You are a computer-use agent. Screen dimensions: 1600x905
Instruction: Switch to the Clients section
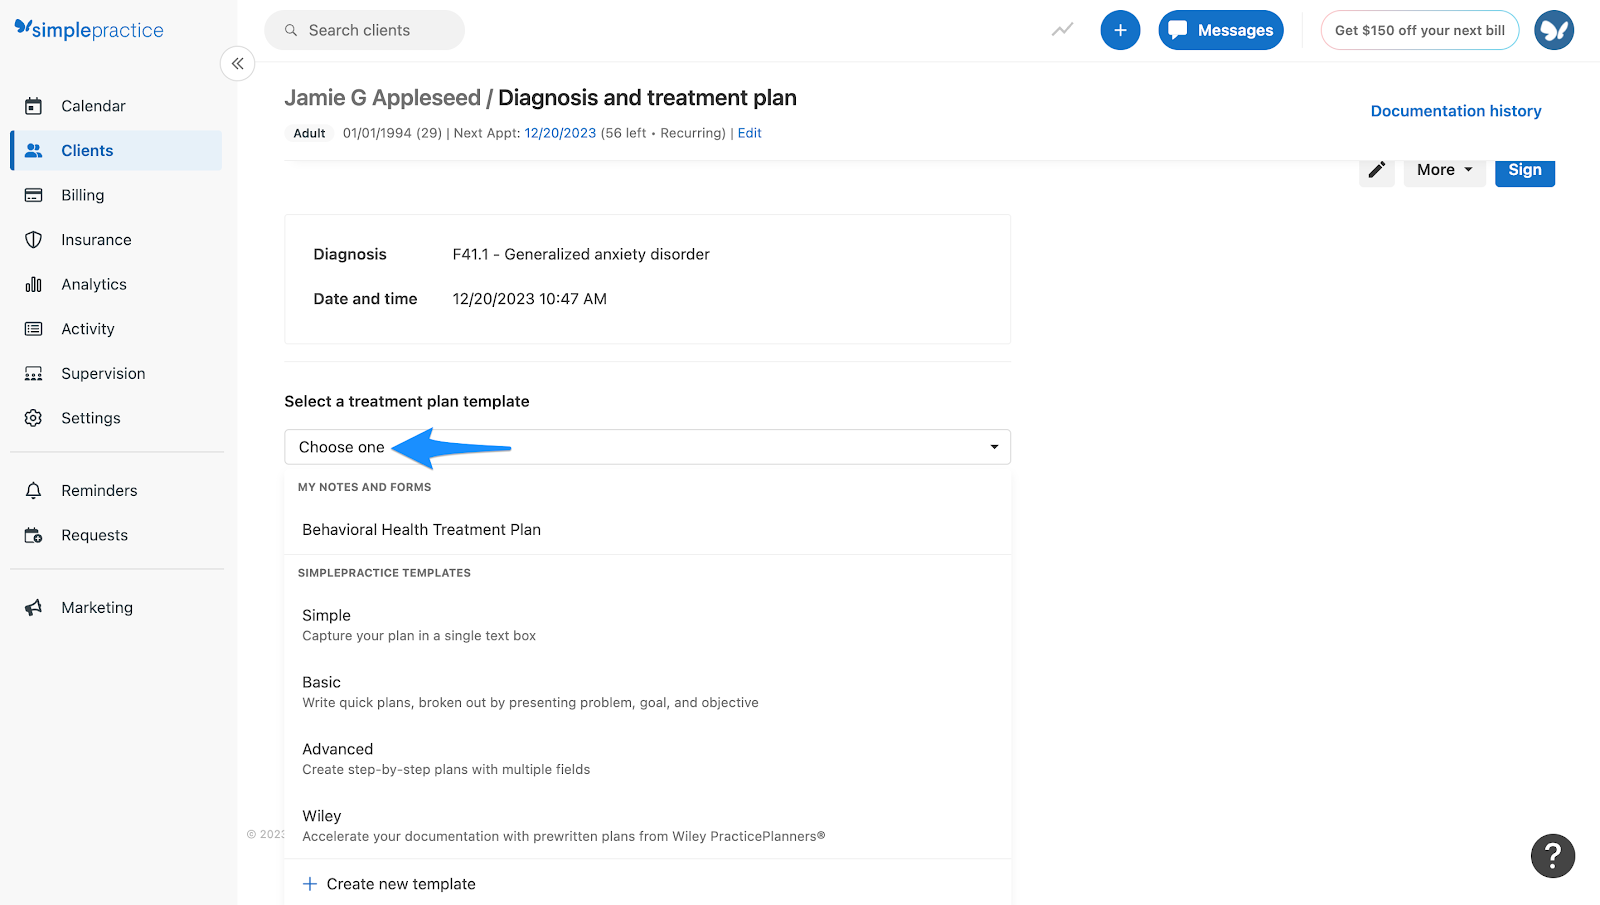[86, 150]
